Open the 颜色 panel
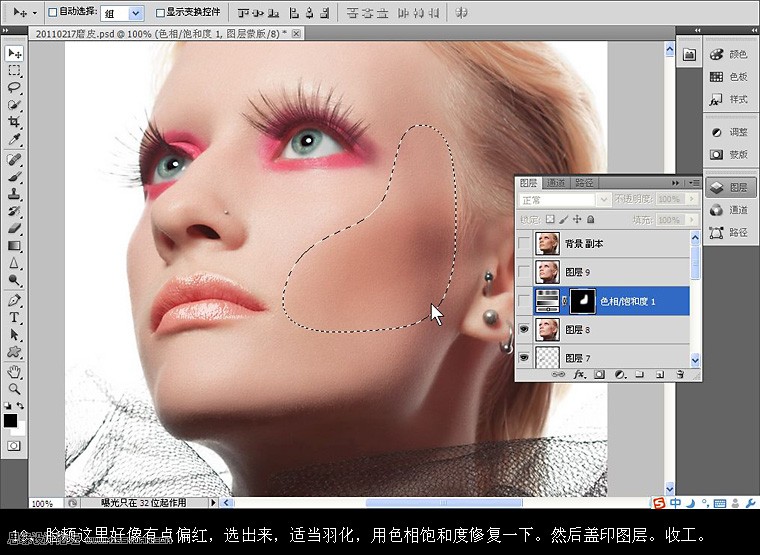Screen dimensions: 760x555 coord(729,54)
